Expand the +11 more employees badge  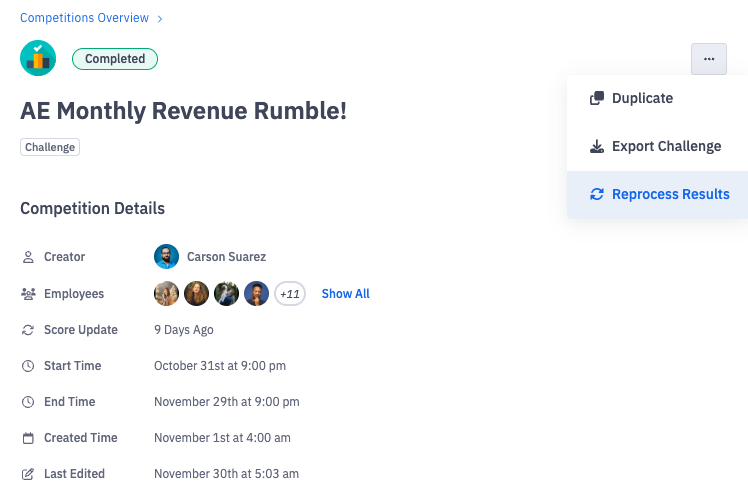click(290, 294)
